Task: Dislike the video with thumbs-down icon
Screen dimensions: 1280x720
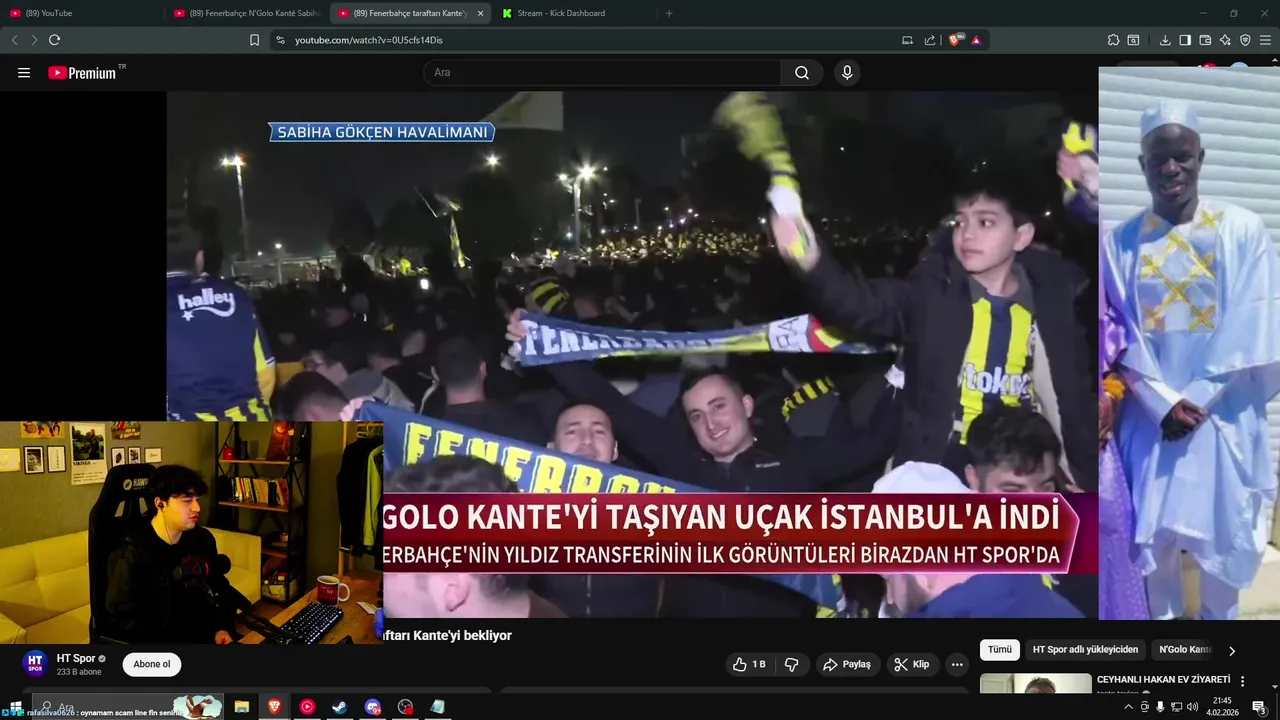Action: (x=791, y=664)
